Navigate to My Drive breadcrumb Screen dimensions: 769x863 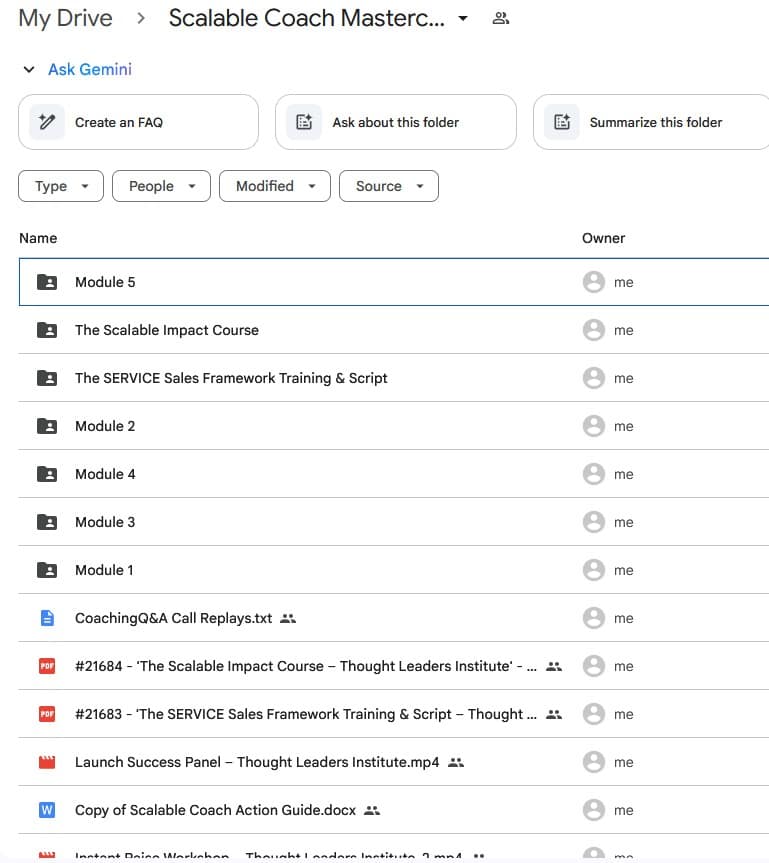[64, 17]
